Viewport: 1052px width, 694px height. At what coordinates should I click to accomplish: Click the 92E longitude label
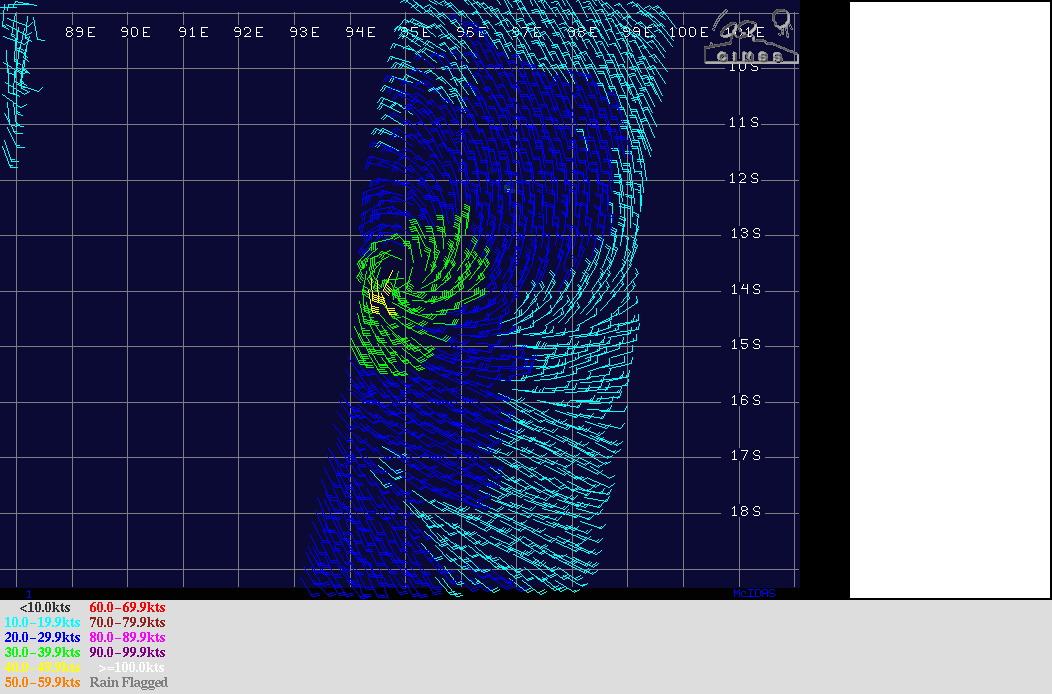coord(248,32)
